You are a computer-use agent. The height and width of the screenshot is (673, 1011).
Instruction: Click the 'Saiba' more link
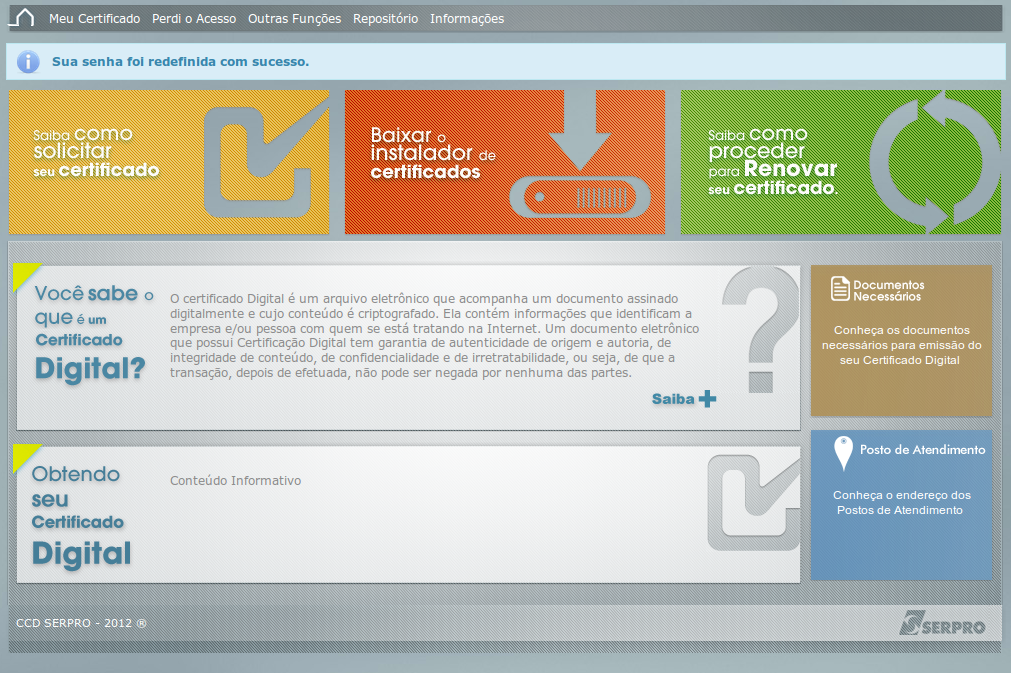673,399
